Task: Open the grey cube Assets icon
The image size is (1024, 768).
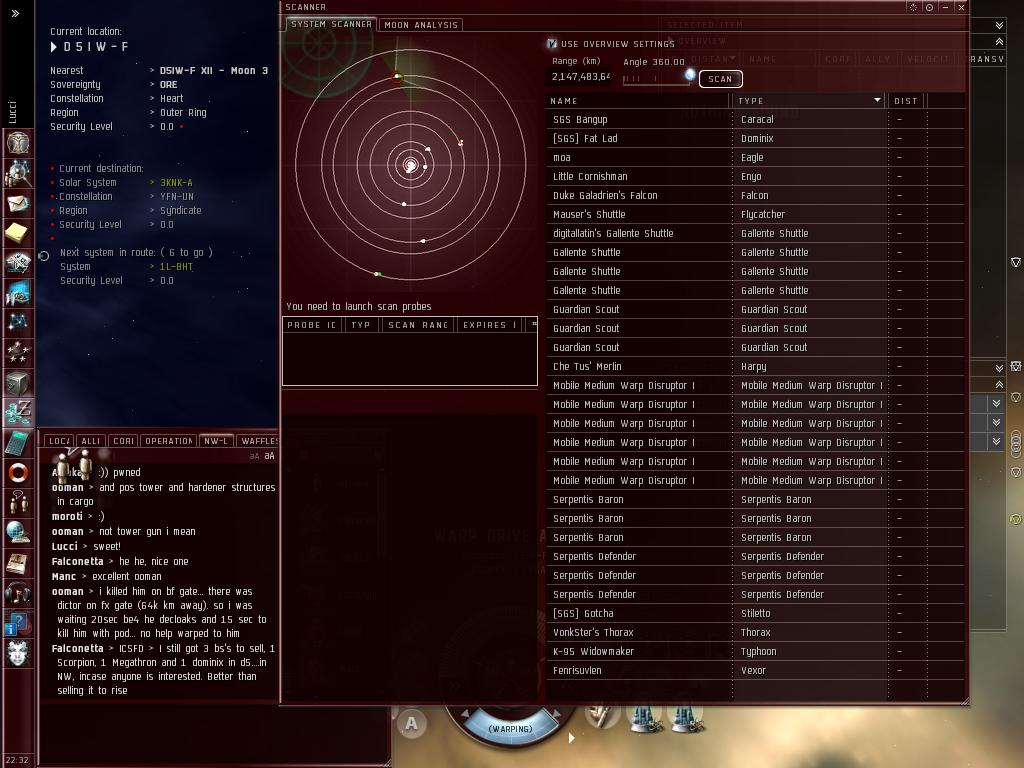Action: (18, 383)
